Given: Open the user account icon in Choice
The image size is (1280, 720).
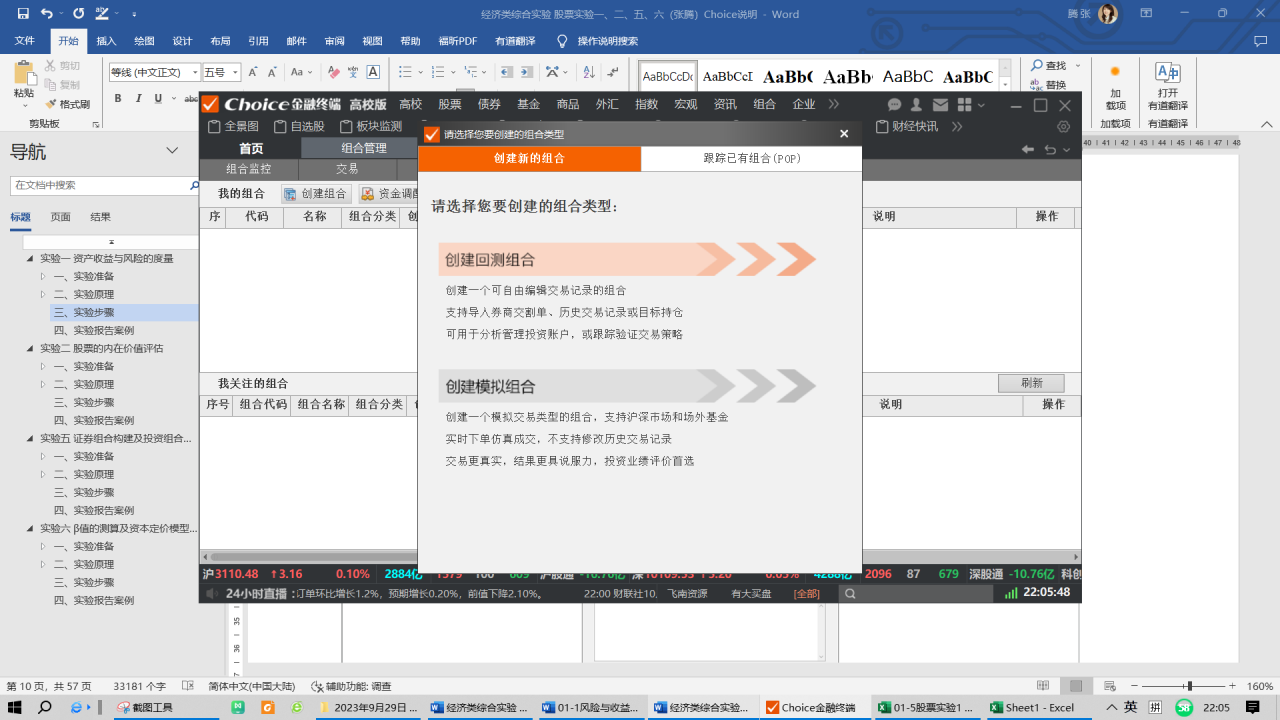Looking at the screenshot, I should coord(917,105).
